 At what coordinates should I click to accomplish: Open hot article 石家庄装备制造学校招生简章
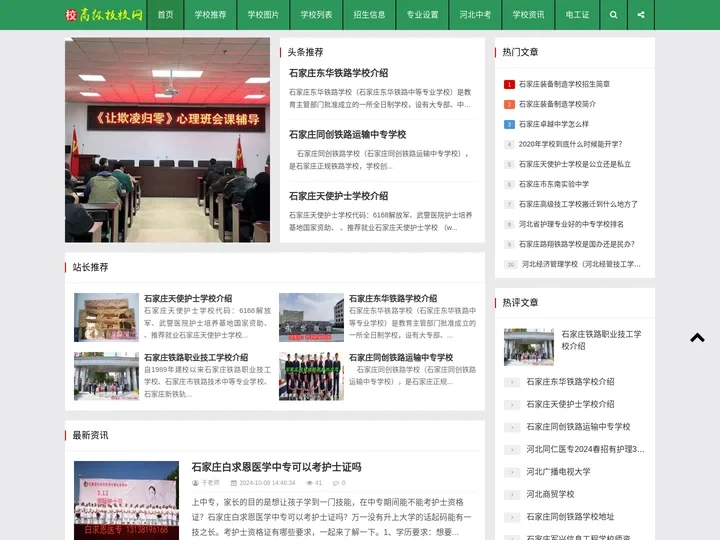pyautogui.click(x=564, y=84)
